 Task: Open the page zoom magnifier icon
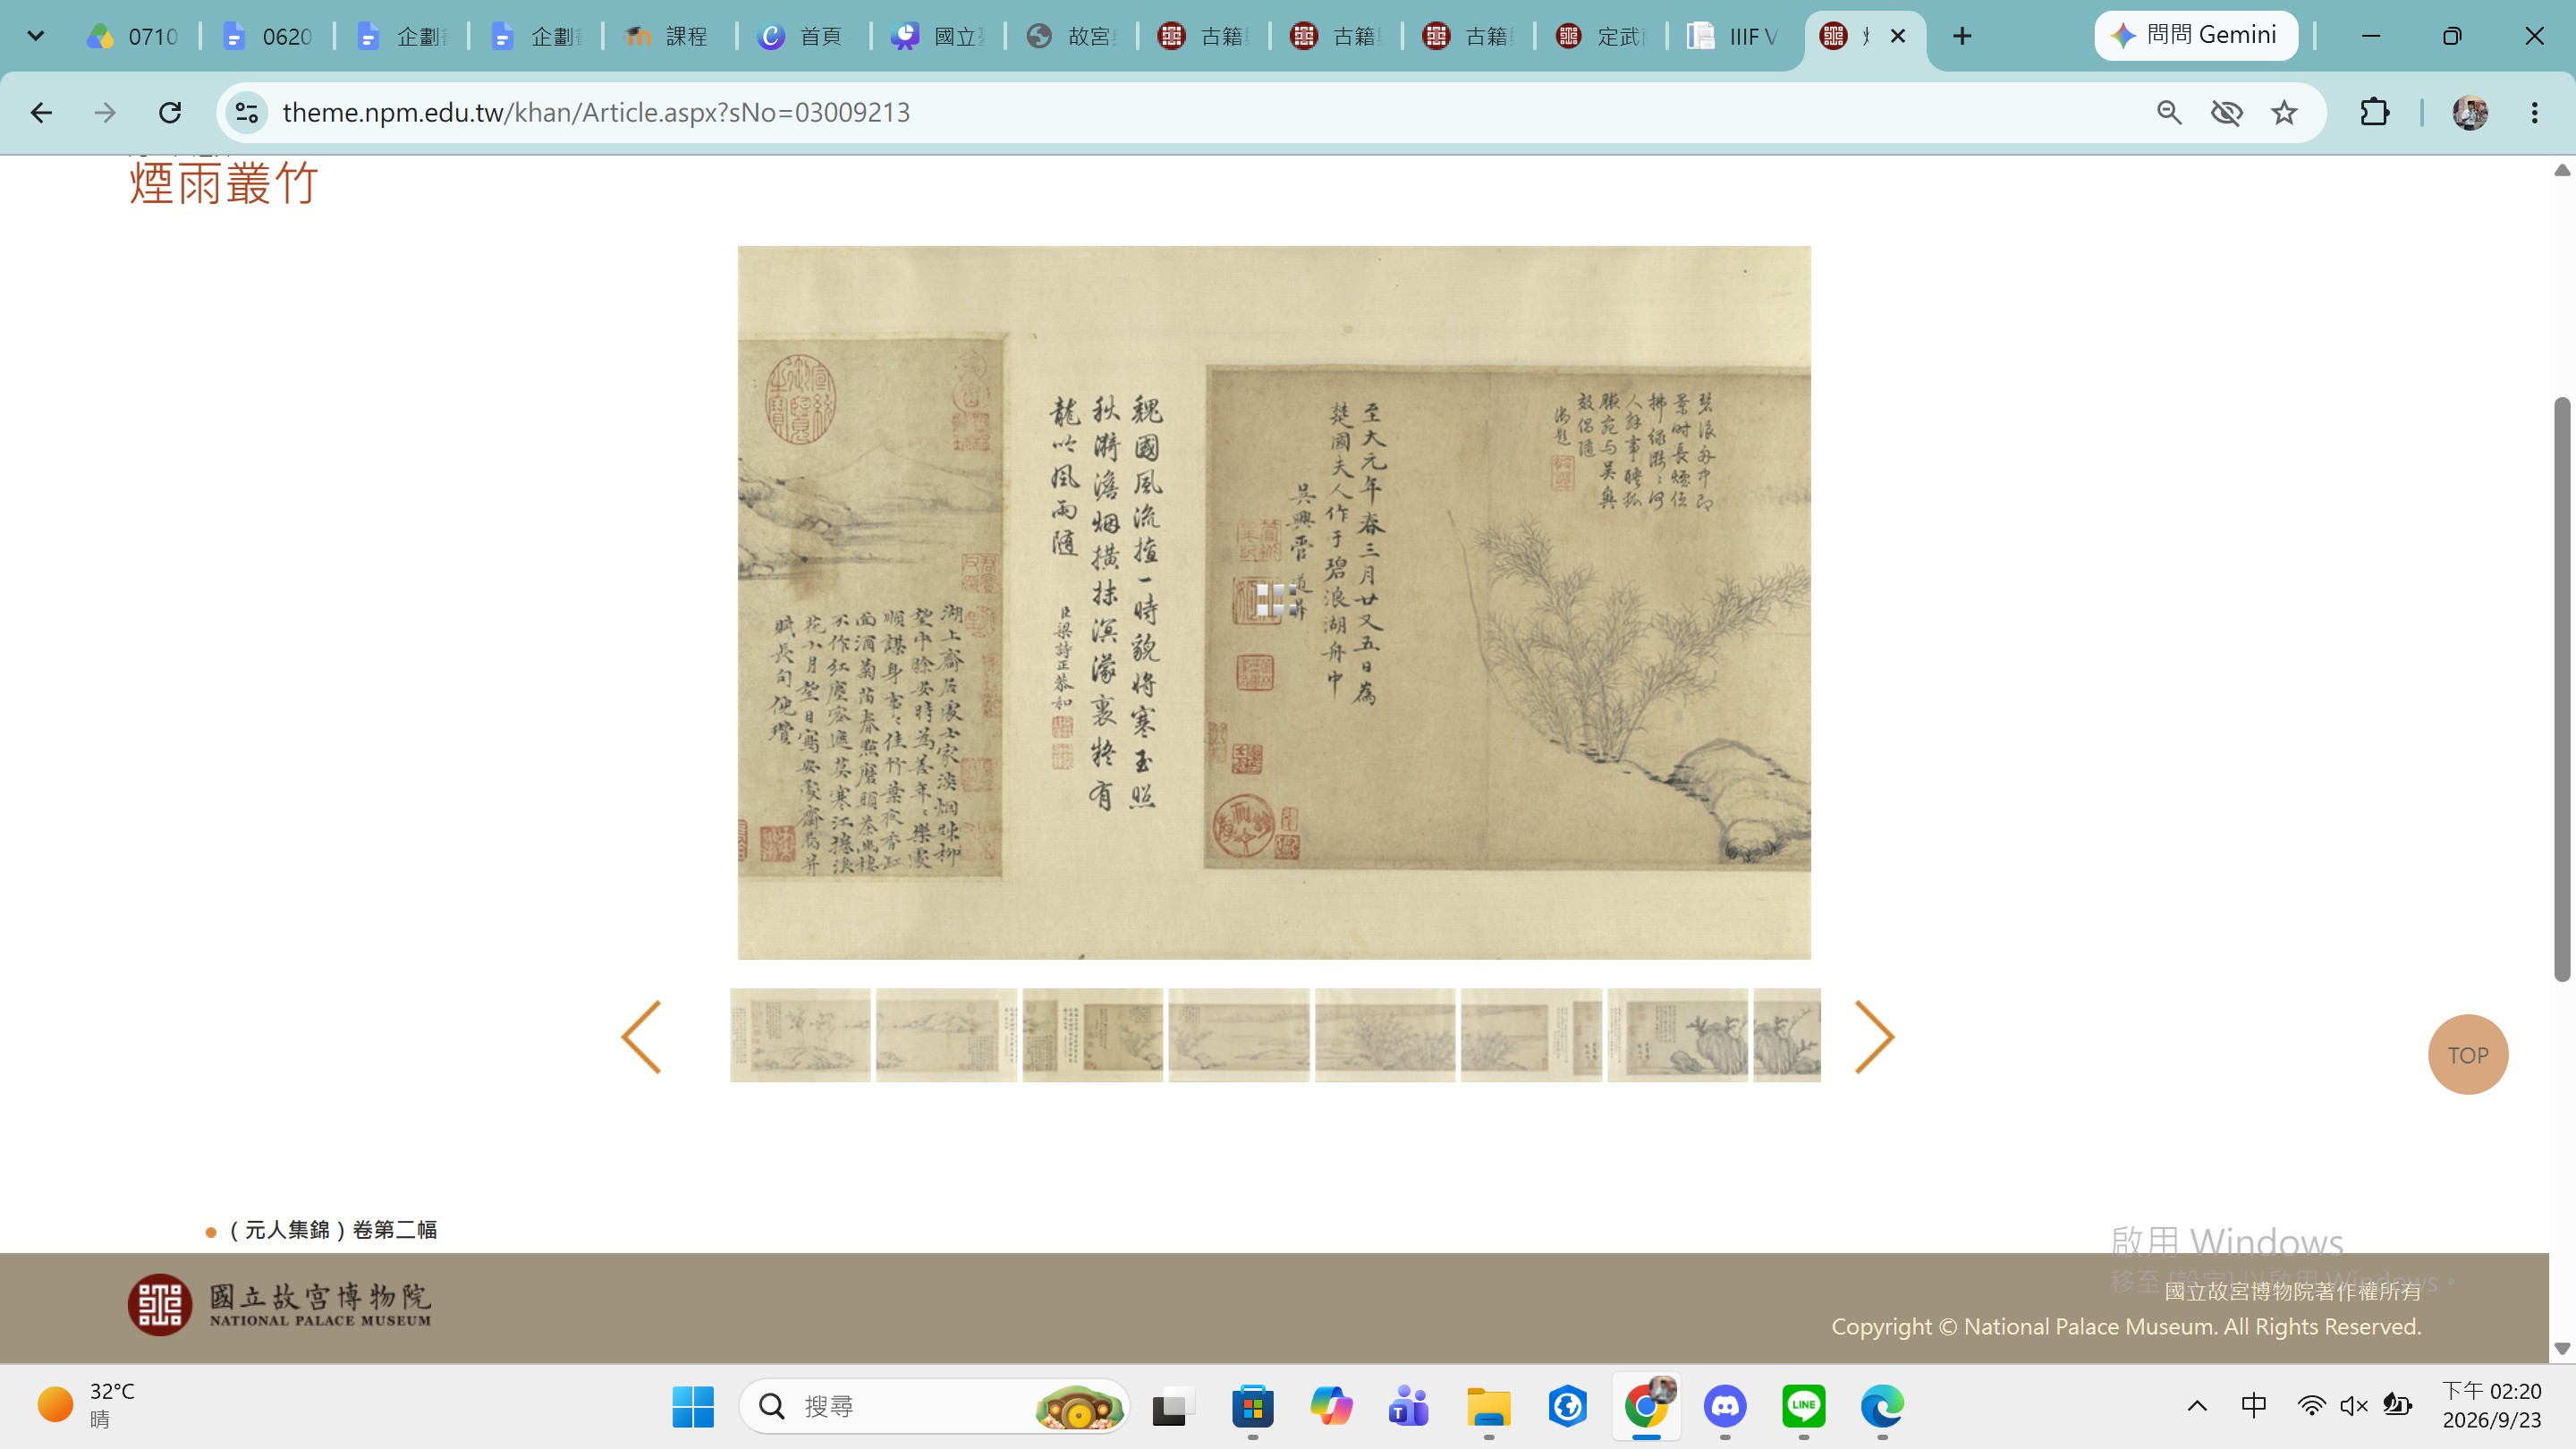point(2169,112)
